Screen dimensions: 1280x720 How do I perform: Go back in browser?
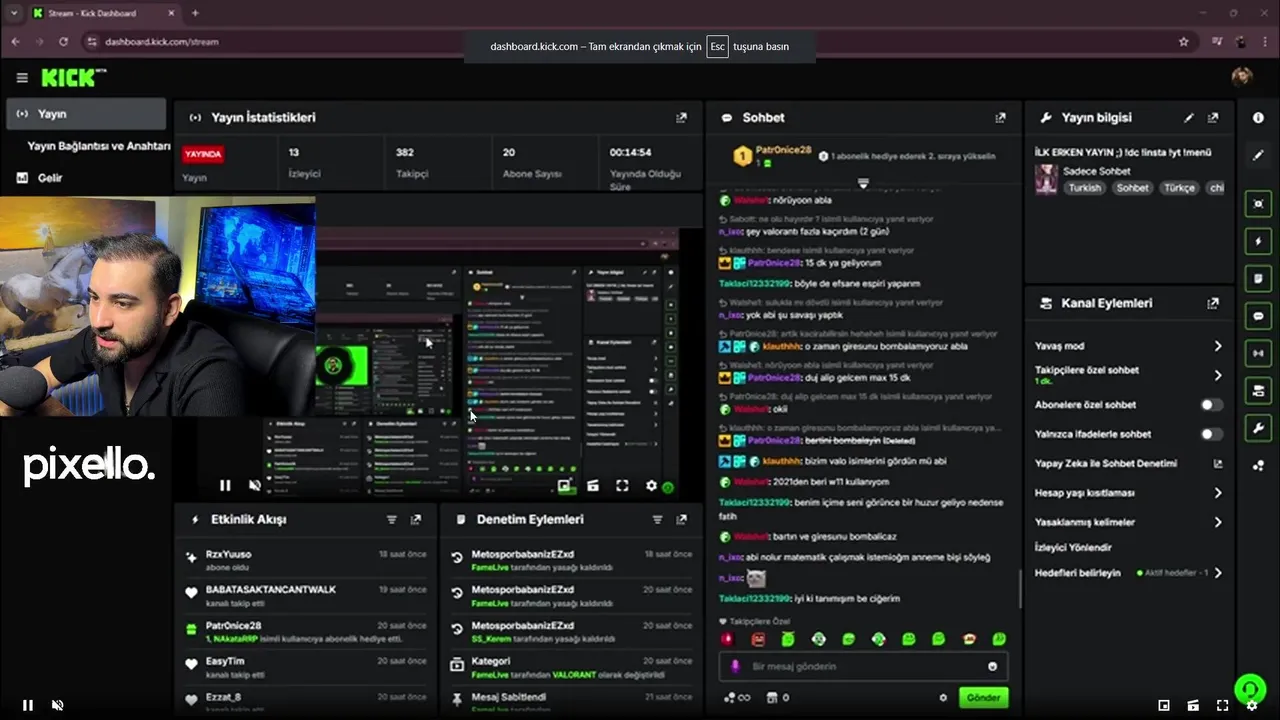coord(15,42)
